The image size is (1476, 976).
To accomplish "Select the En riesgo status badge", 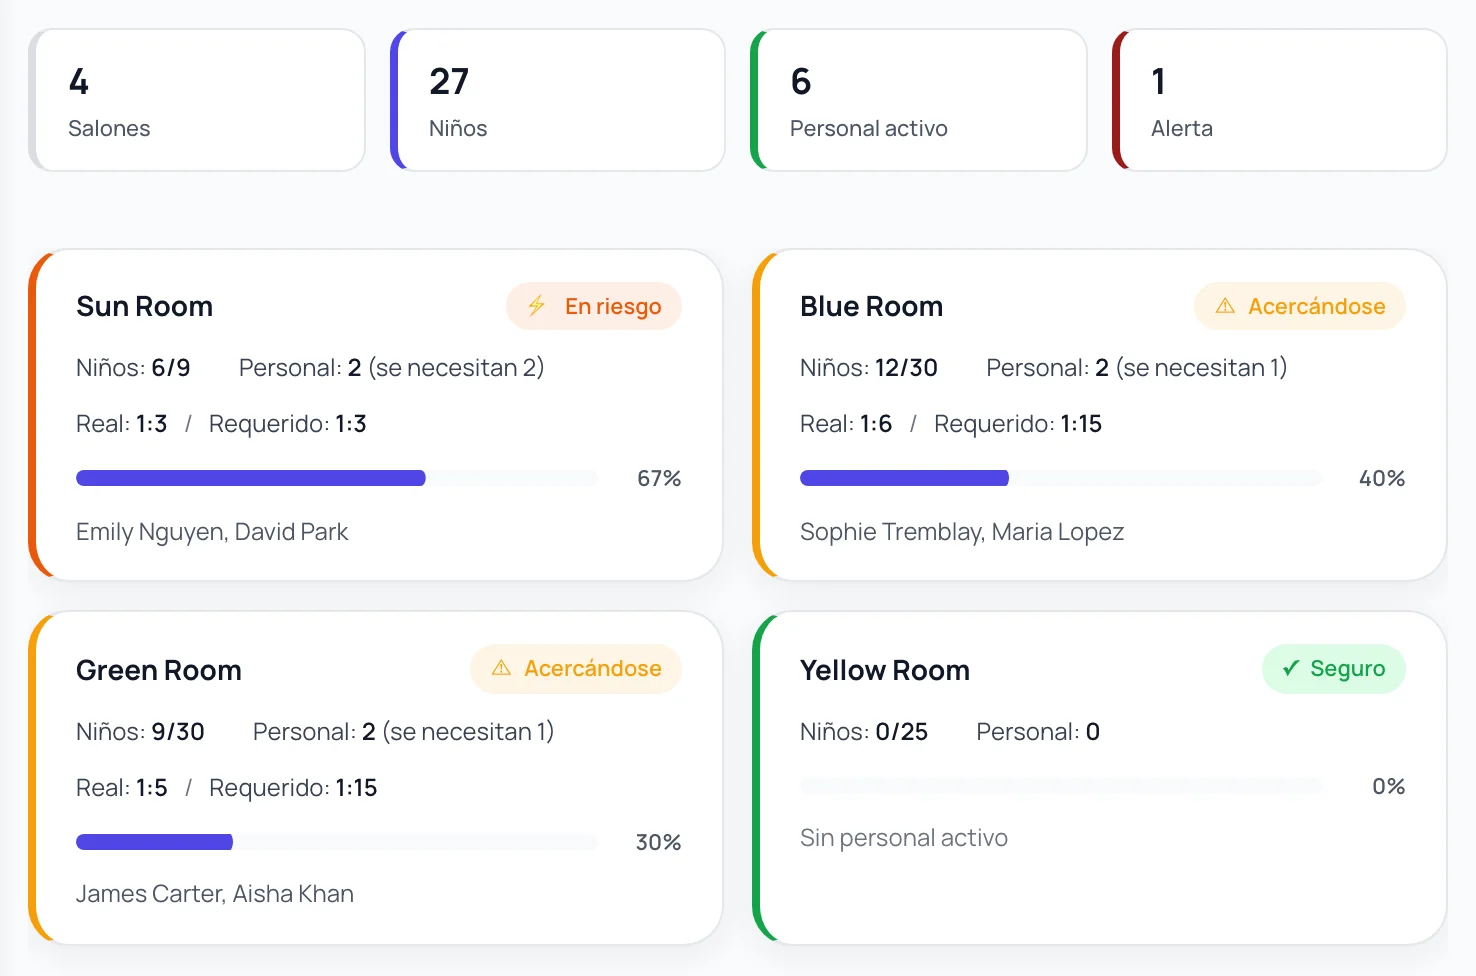I will coord(594,306).
